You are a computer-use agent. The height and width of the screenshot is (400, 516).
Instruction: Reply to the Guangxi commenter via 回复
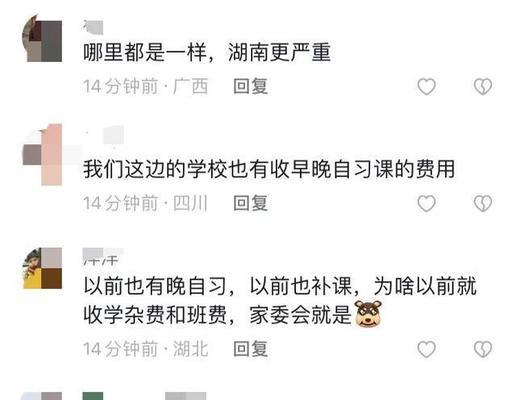(x=250, y=86)
